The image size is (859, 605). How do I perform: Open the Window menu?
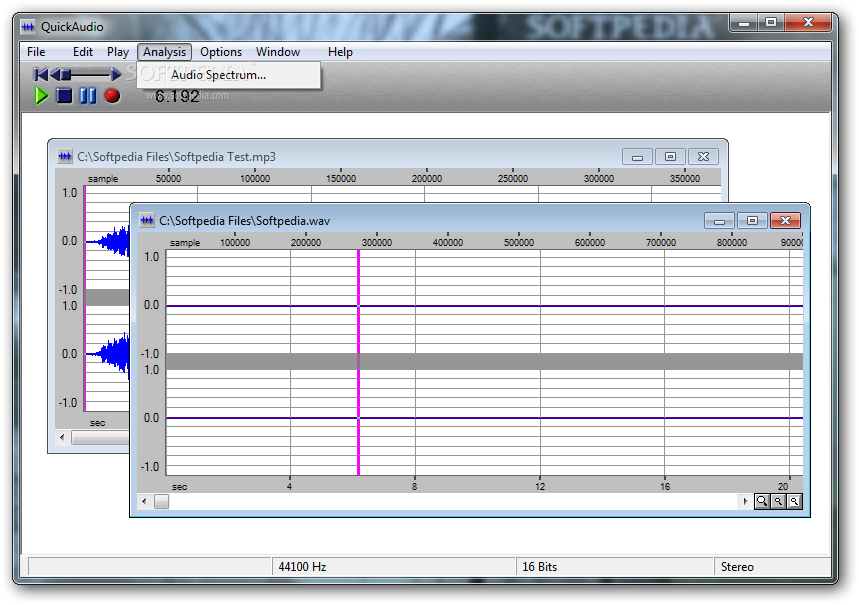pyautogui.click(x=278, y=52)
